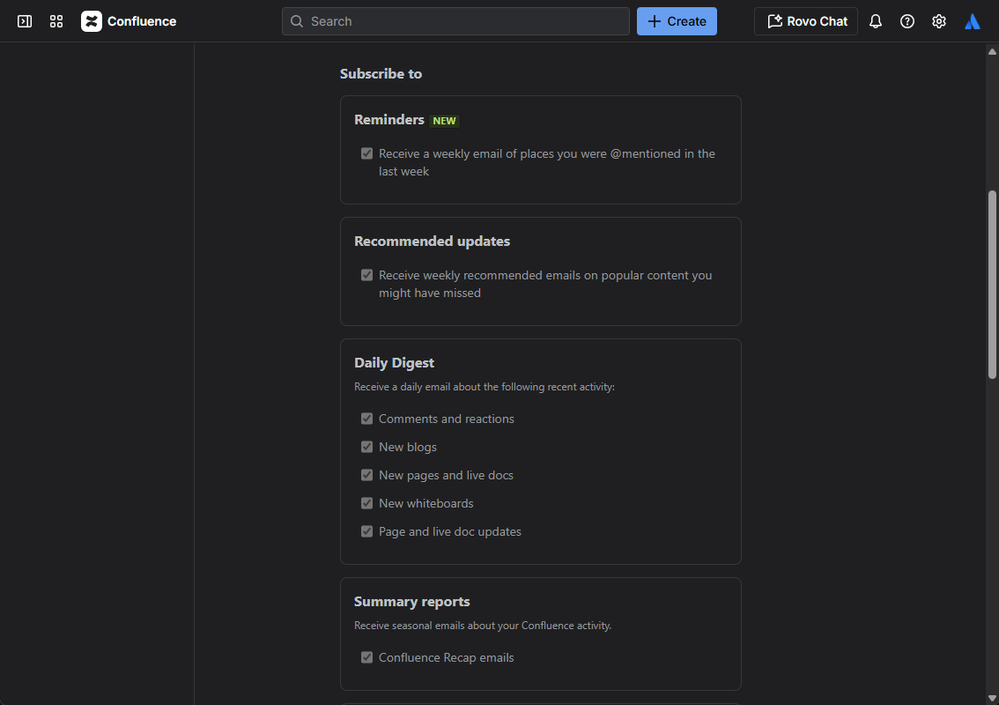Click the scrollbar up arrow
Screen dimensions: 999x705
coord(992,52)
